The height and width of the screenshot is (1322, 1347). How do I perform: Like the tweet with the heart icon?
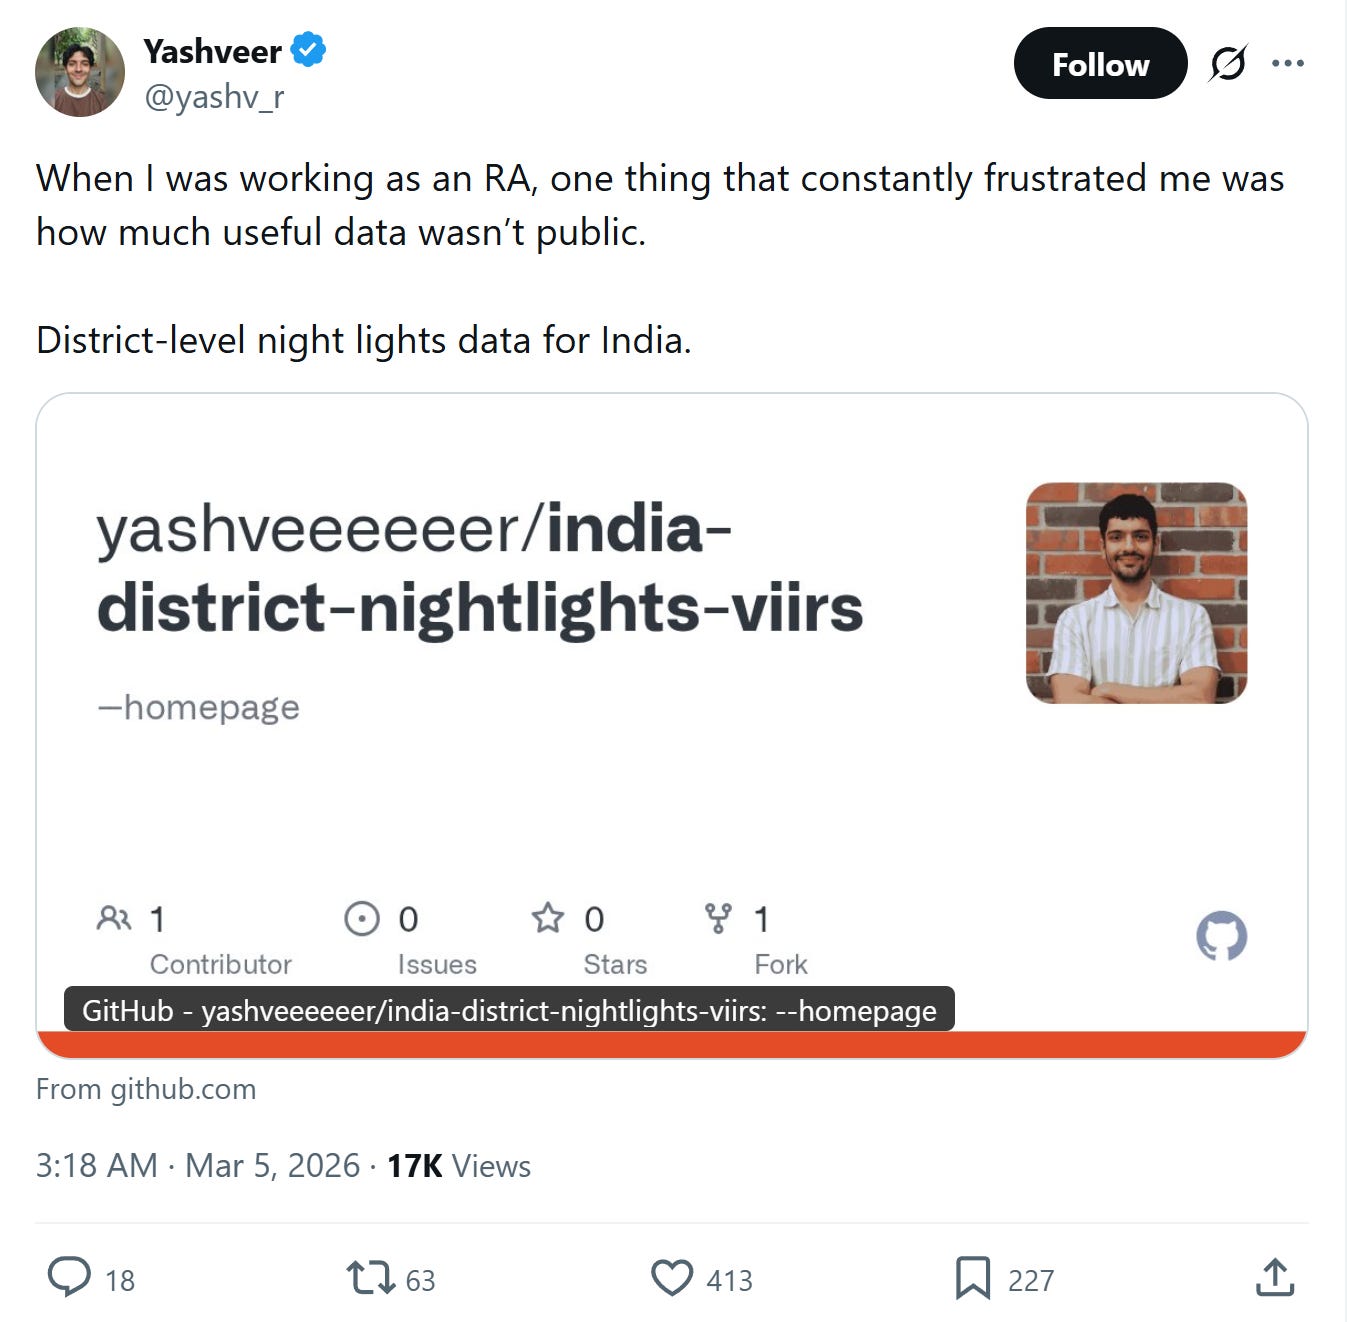click(x=672, y=1278)
